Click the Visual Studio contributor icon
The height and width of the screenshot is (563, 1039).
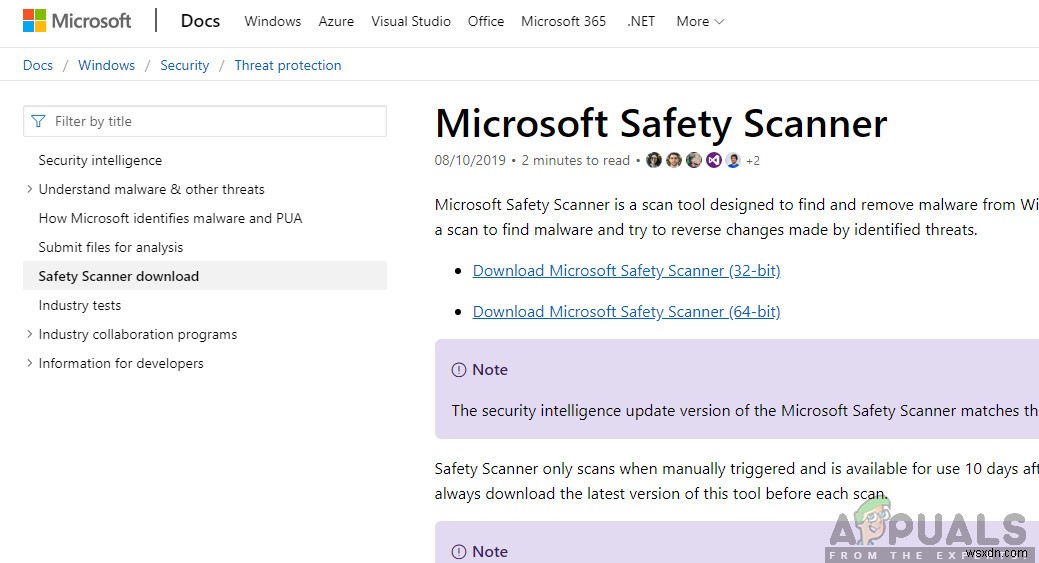coord(714,160)
